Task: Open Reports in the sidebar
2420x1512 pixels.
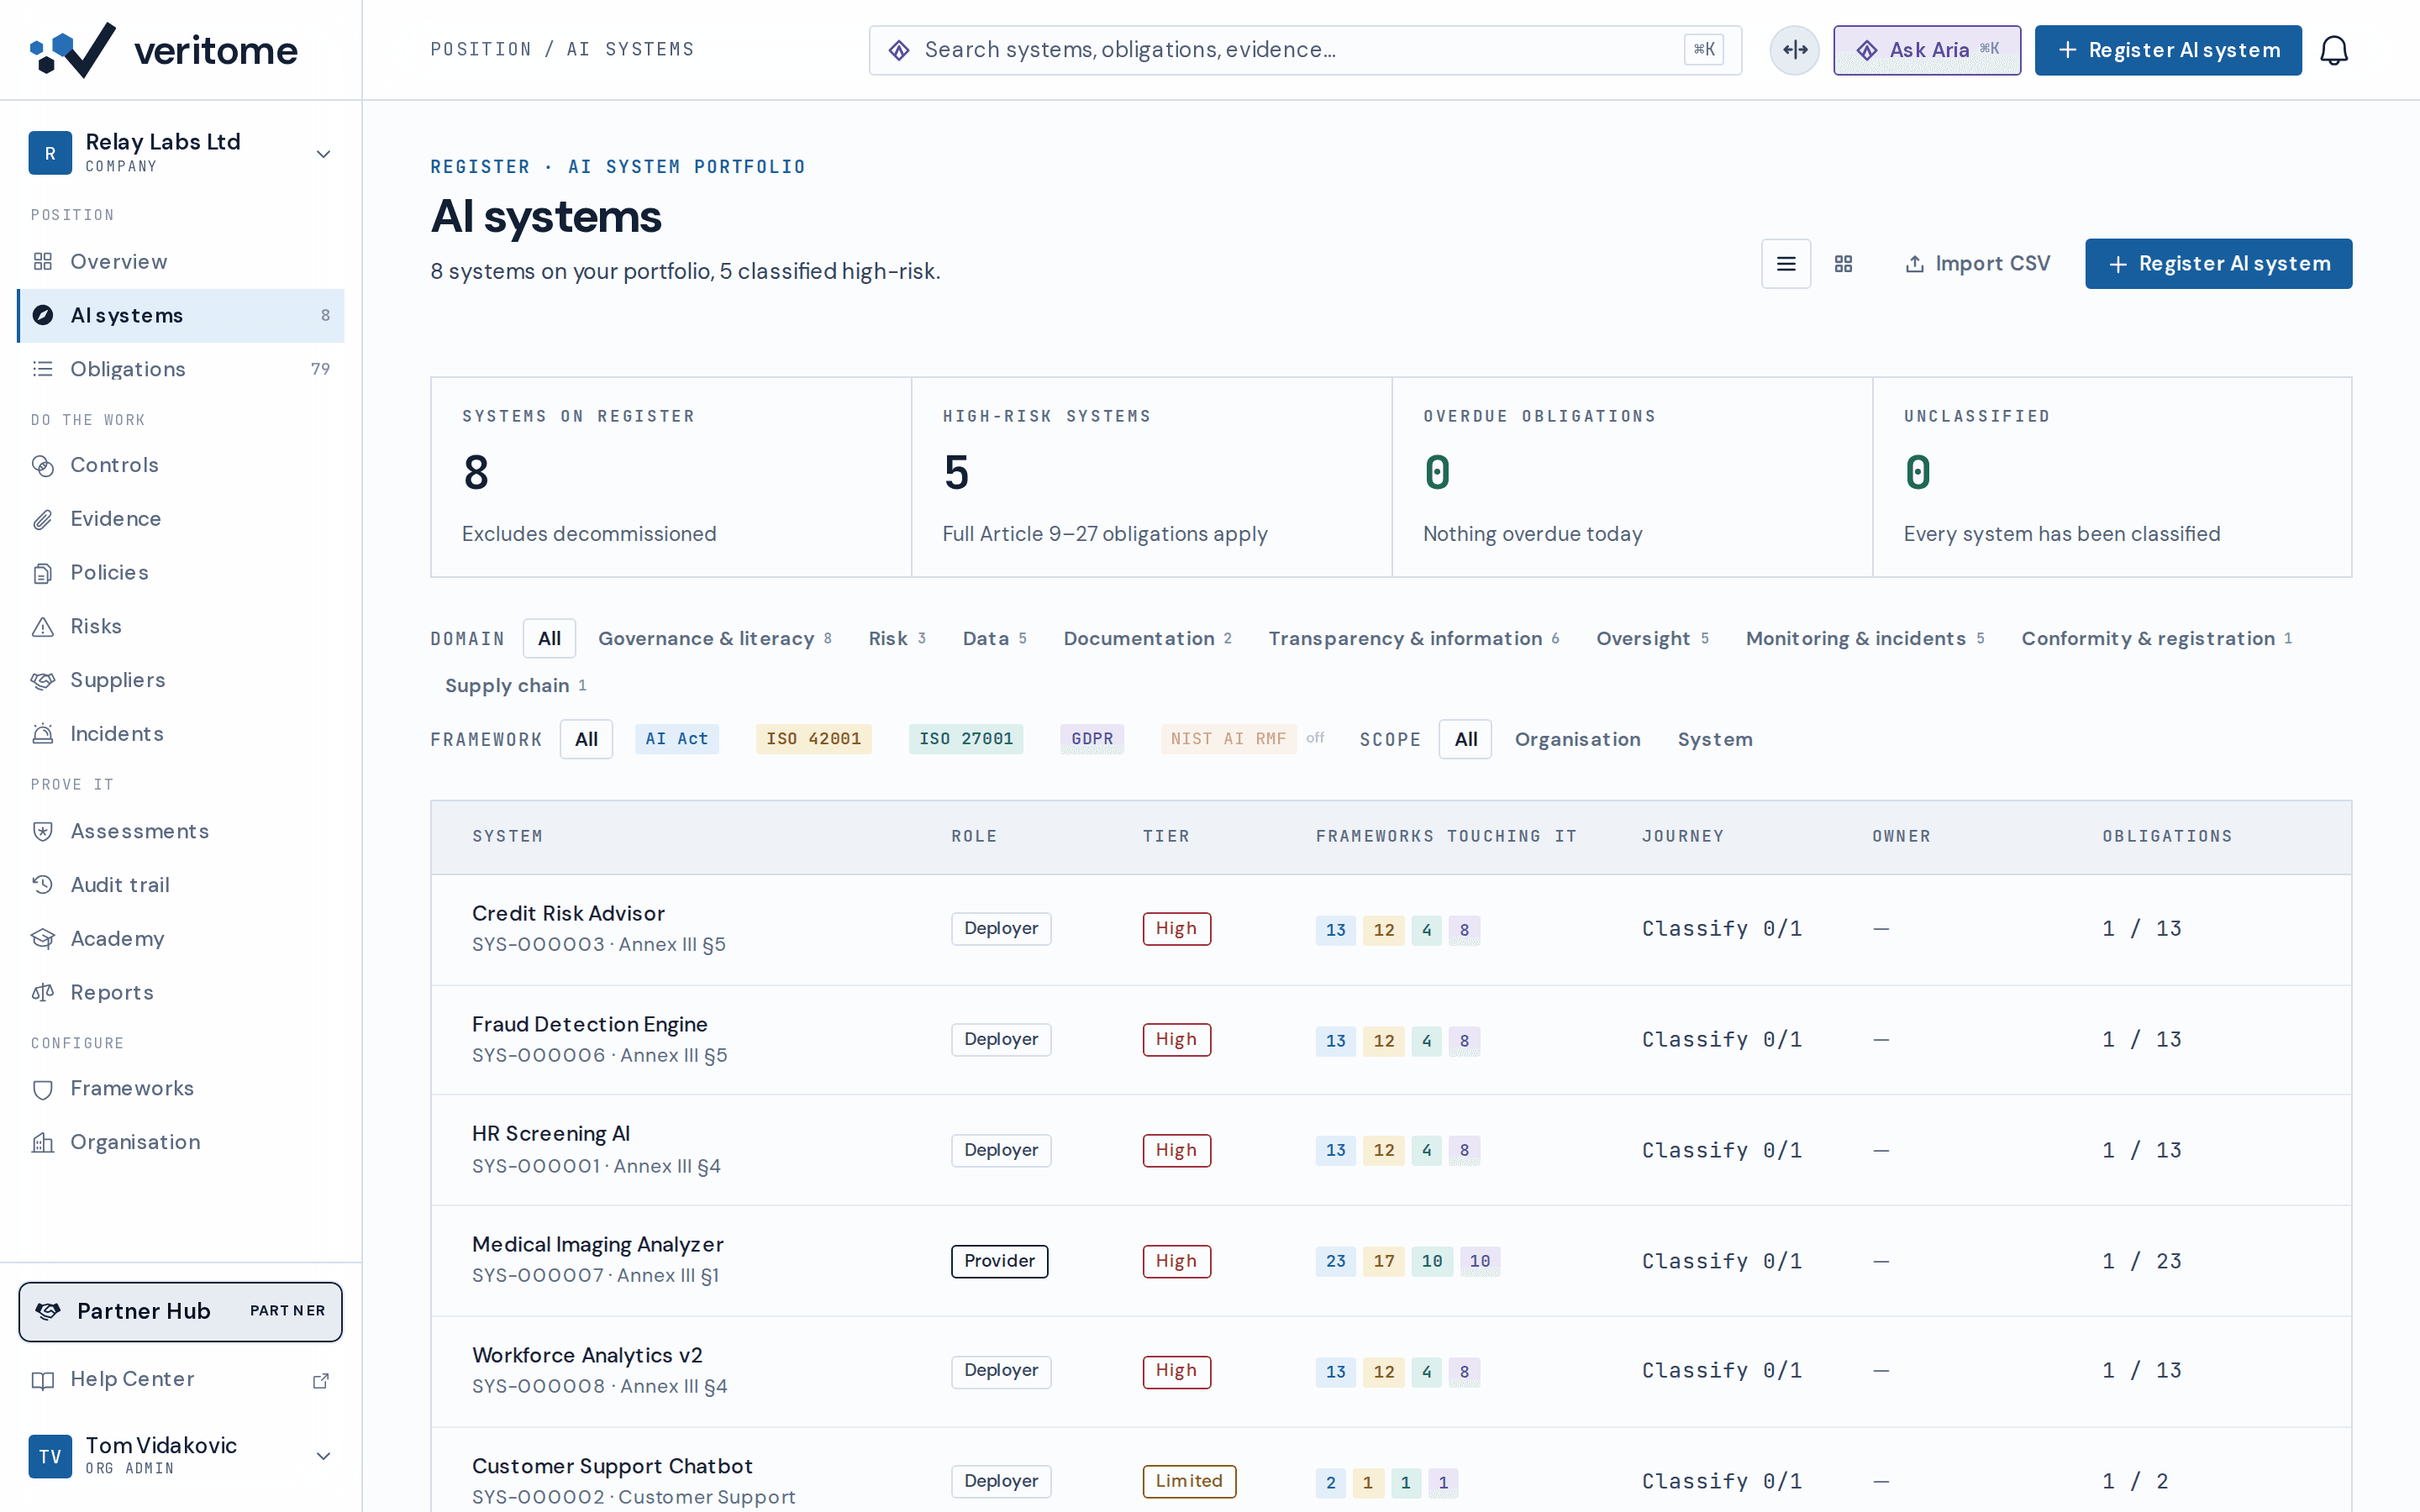Action: 181,993
